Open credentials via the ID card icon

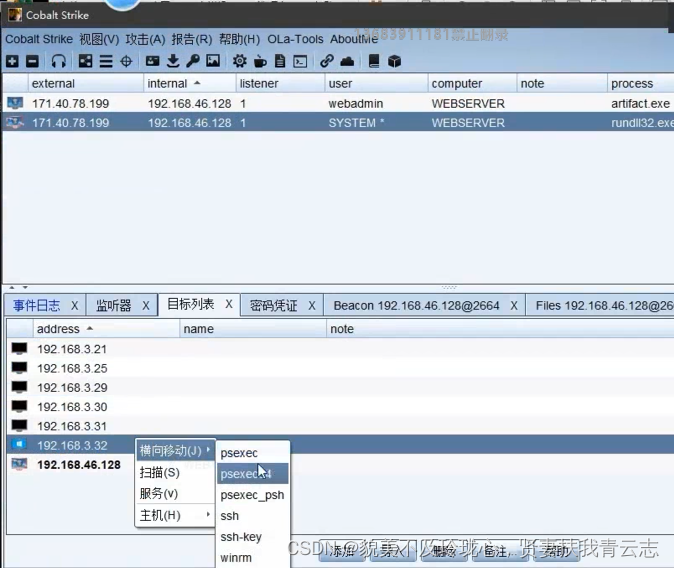pos(152,61)
